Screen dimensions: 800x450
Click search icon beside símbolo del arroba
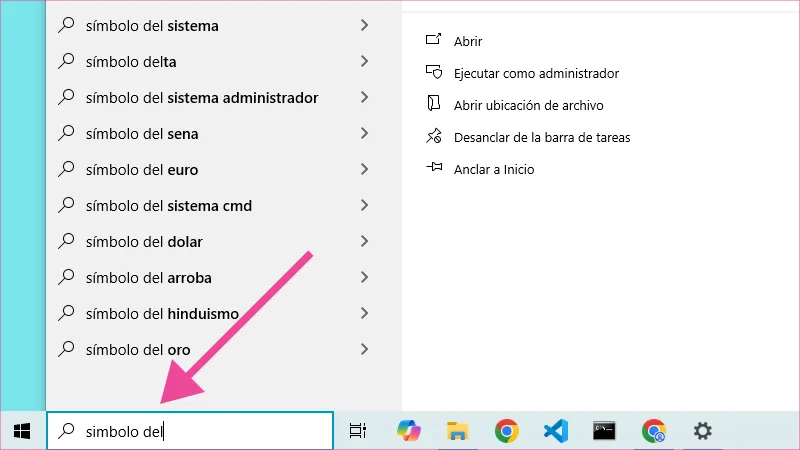[66, 278]
